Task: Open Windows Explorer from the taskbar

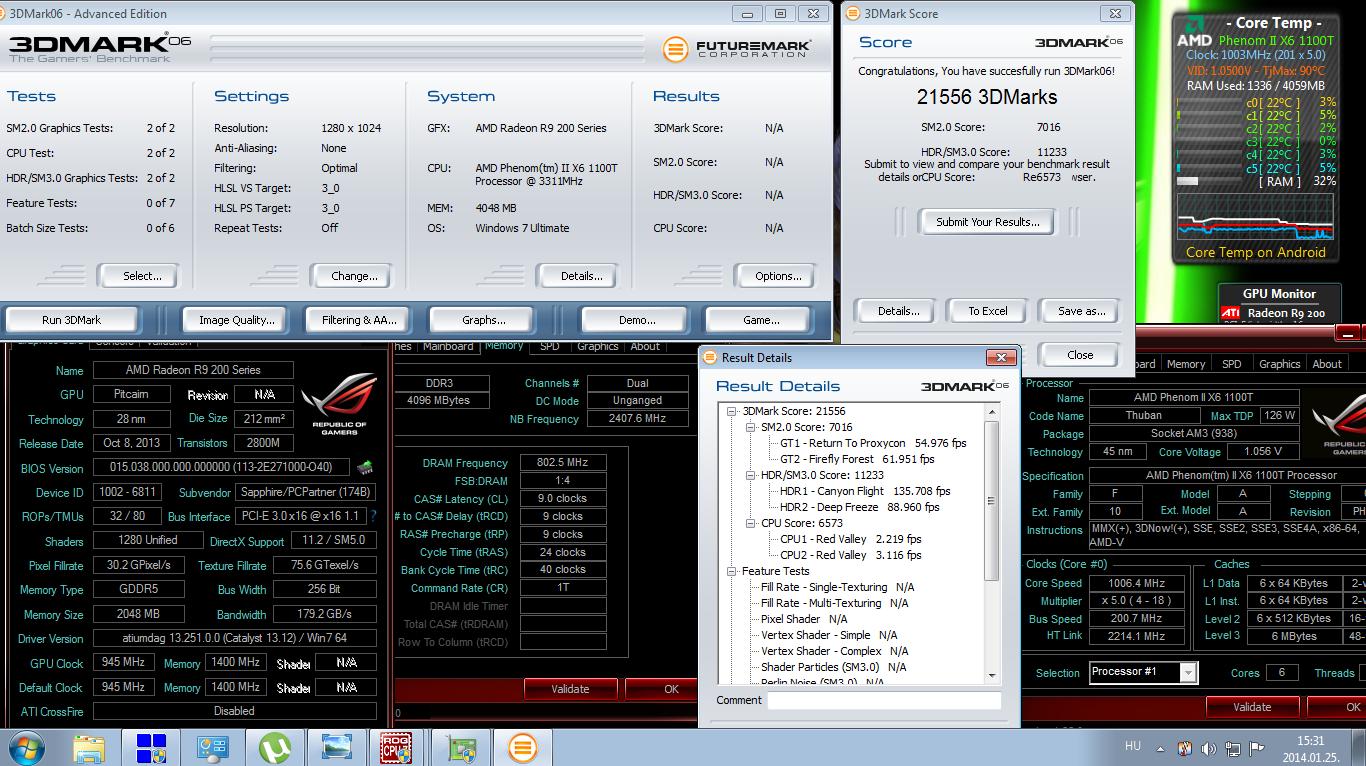Action: click(89, 748)
